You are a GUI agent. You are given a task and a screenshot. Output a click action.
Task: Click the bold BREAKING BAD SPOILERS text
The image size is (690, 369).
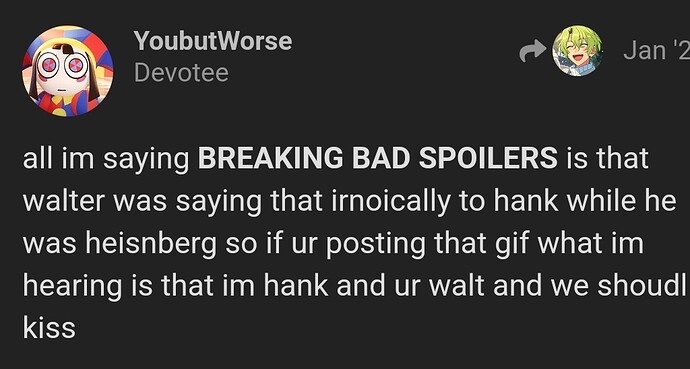coord(378,158)
